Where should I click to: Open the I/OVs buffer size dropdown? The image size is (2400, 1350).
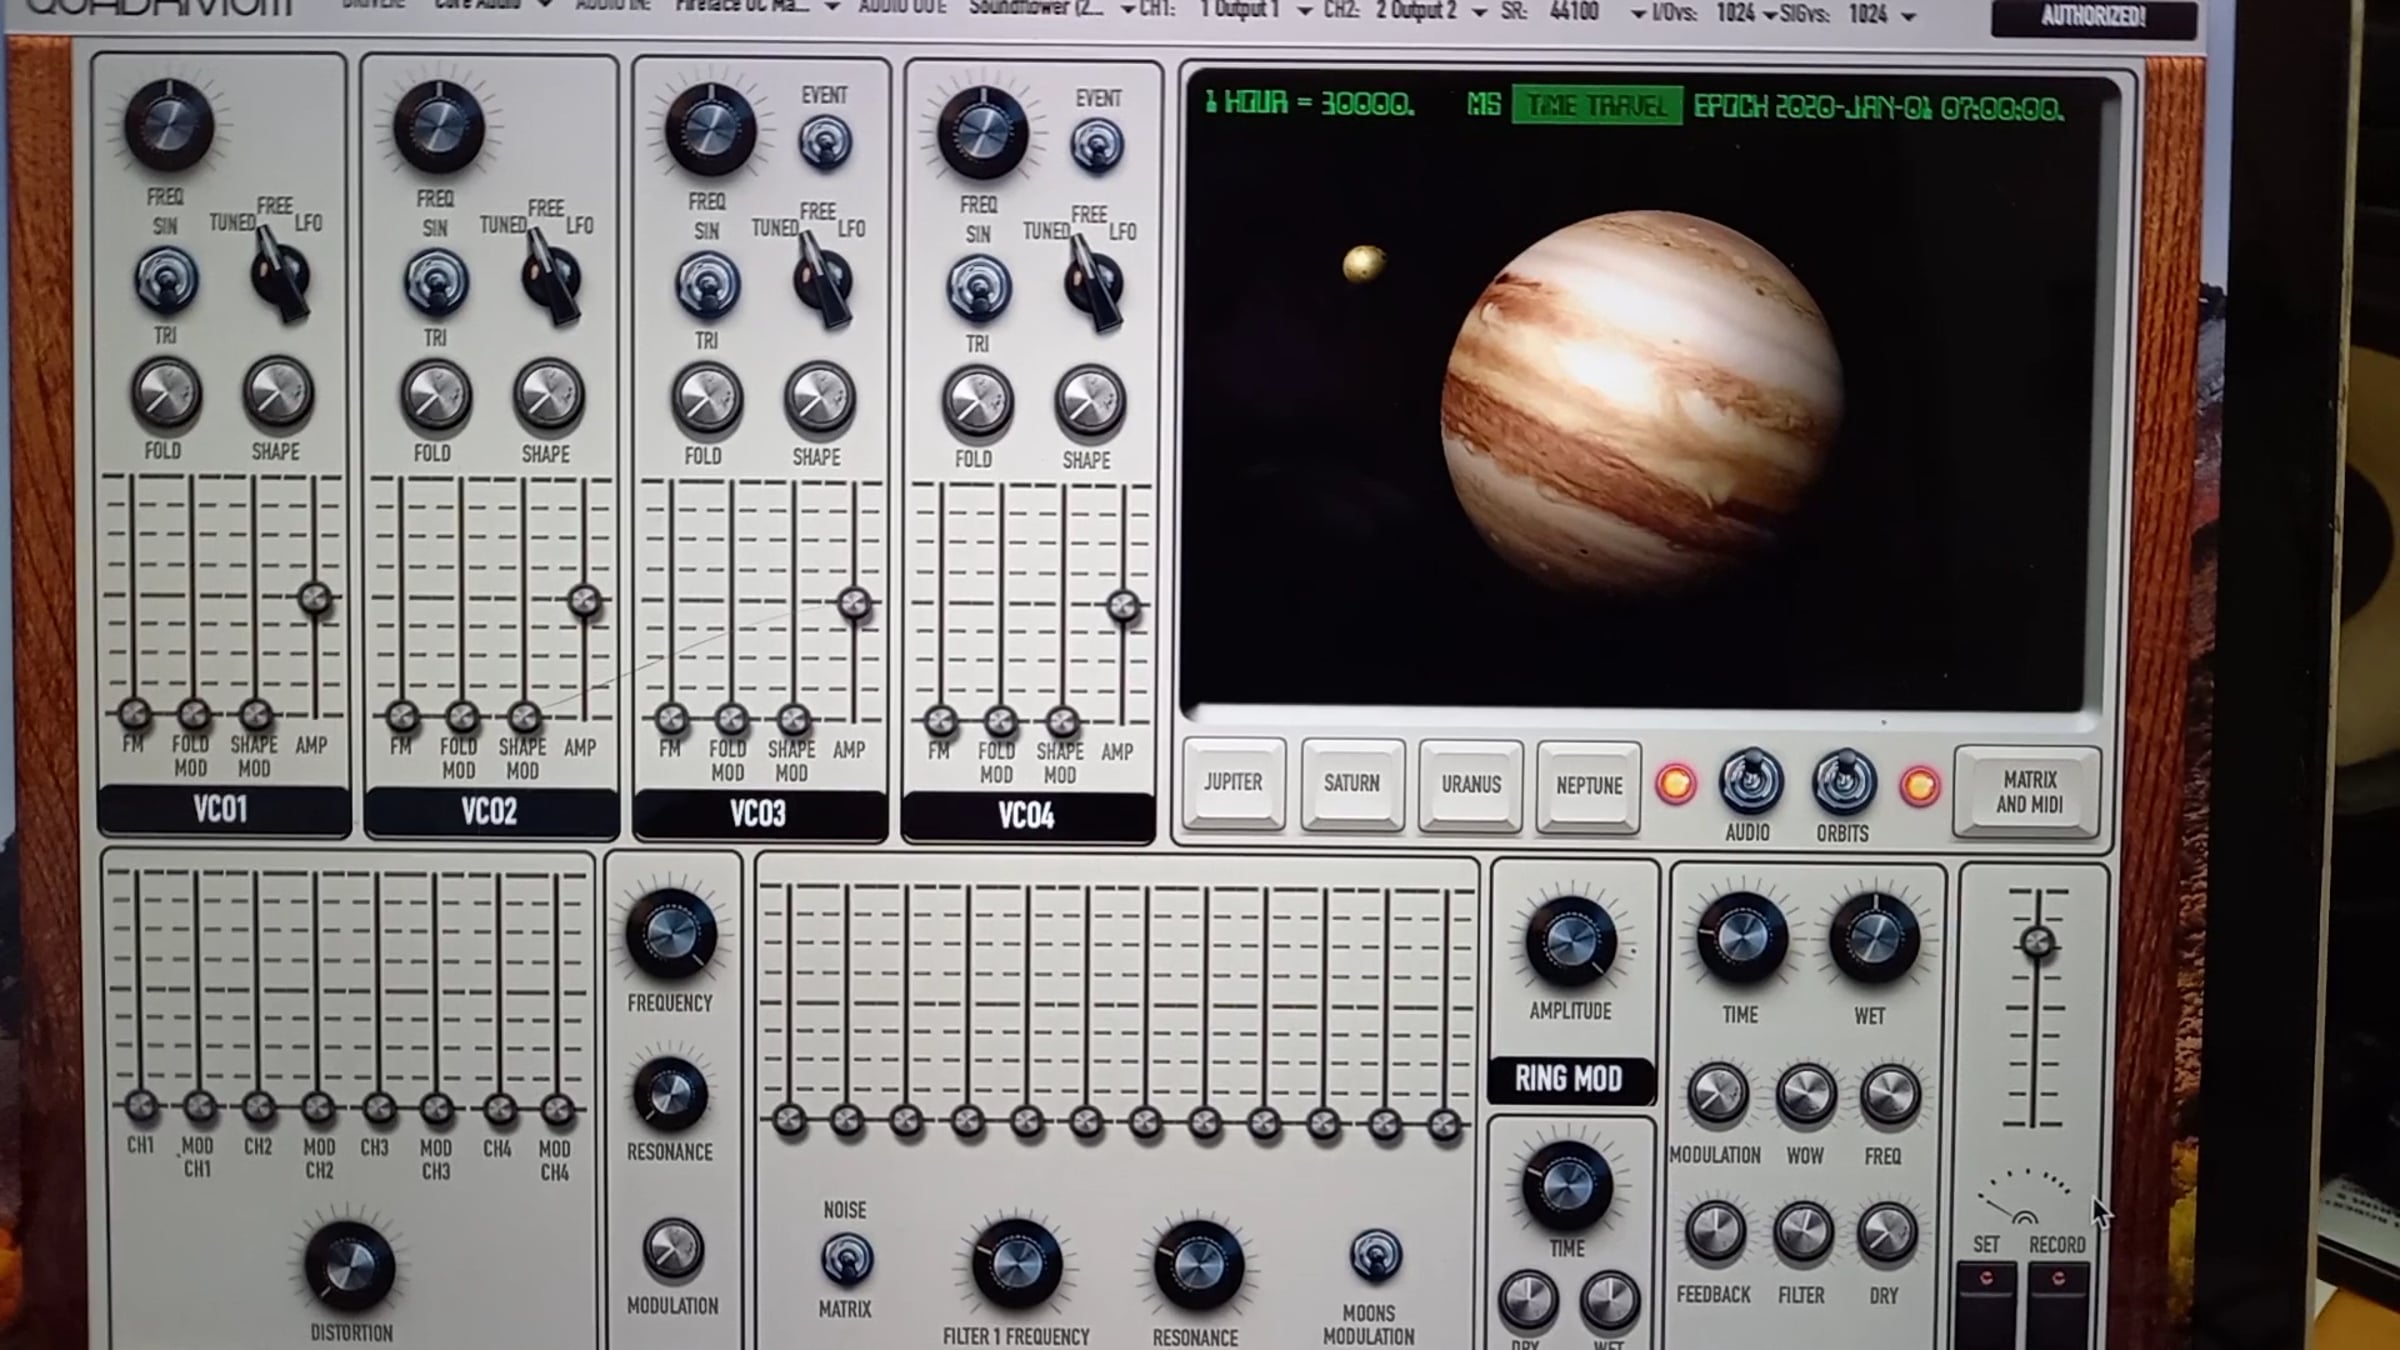point(1745,13)
